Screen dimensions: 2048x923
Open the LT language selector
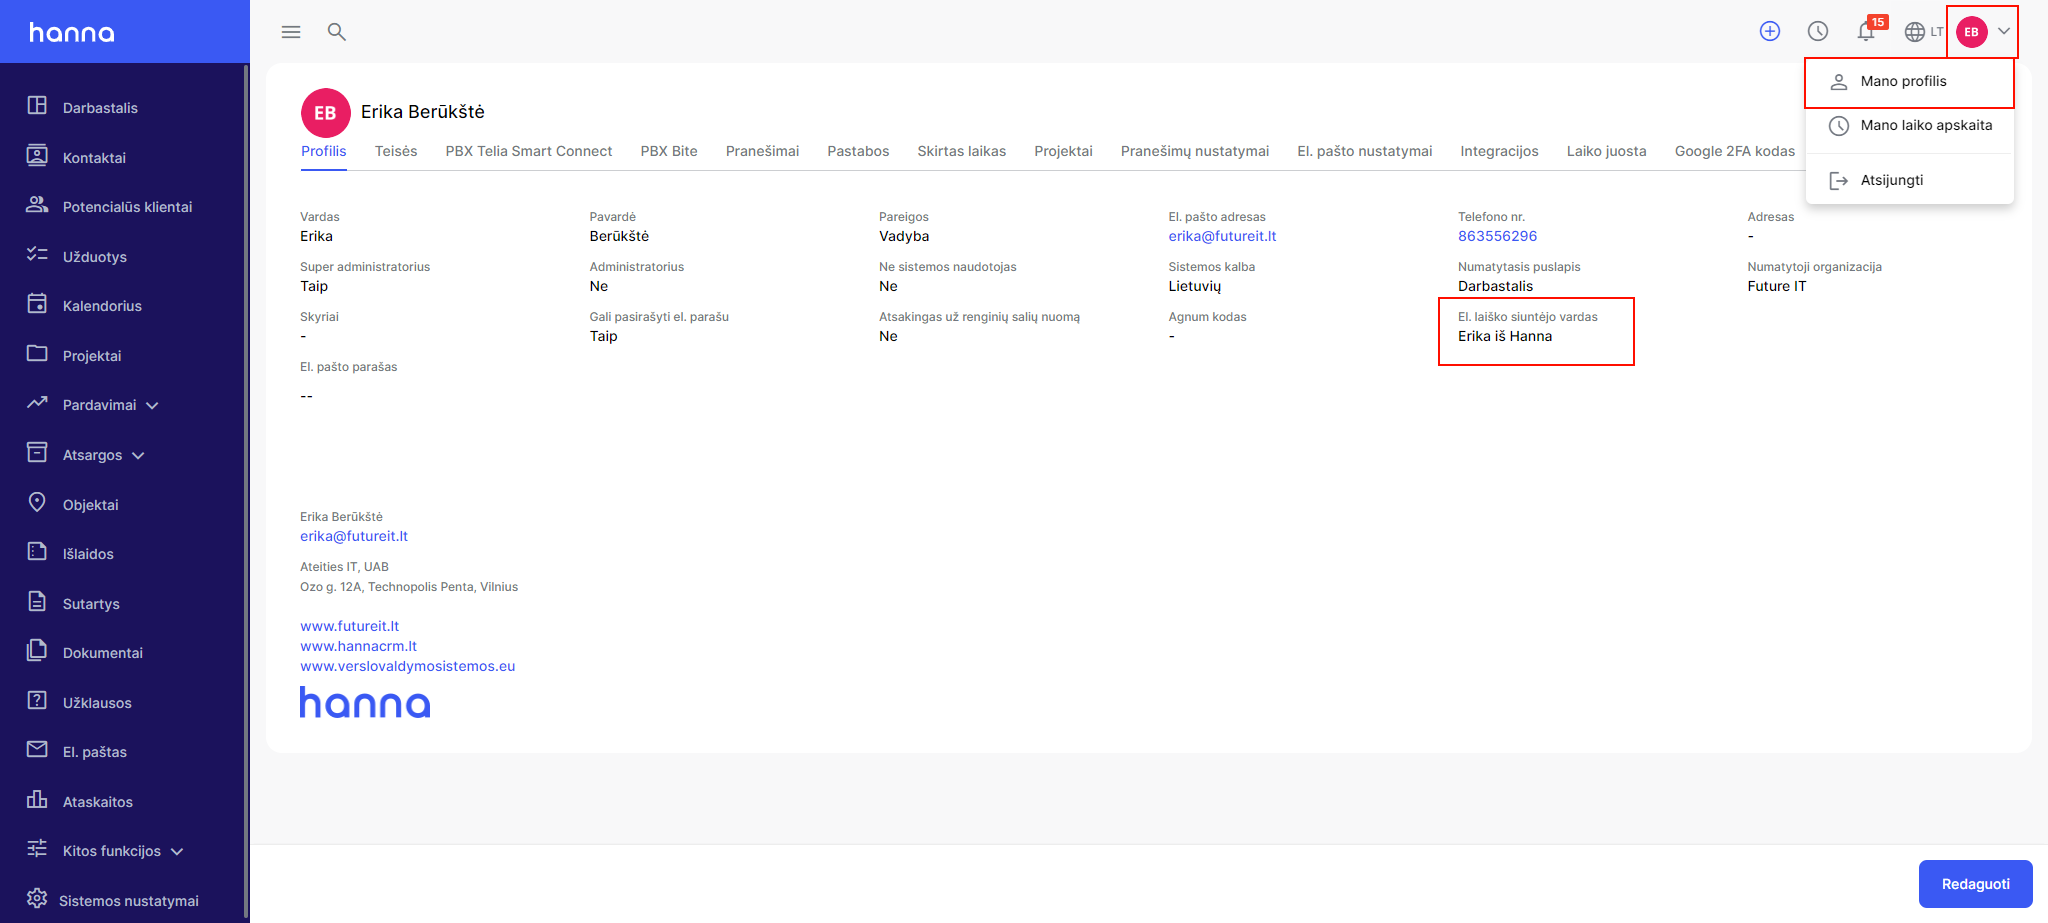(1937, 32)
